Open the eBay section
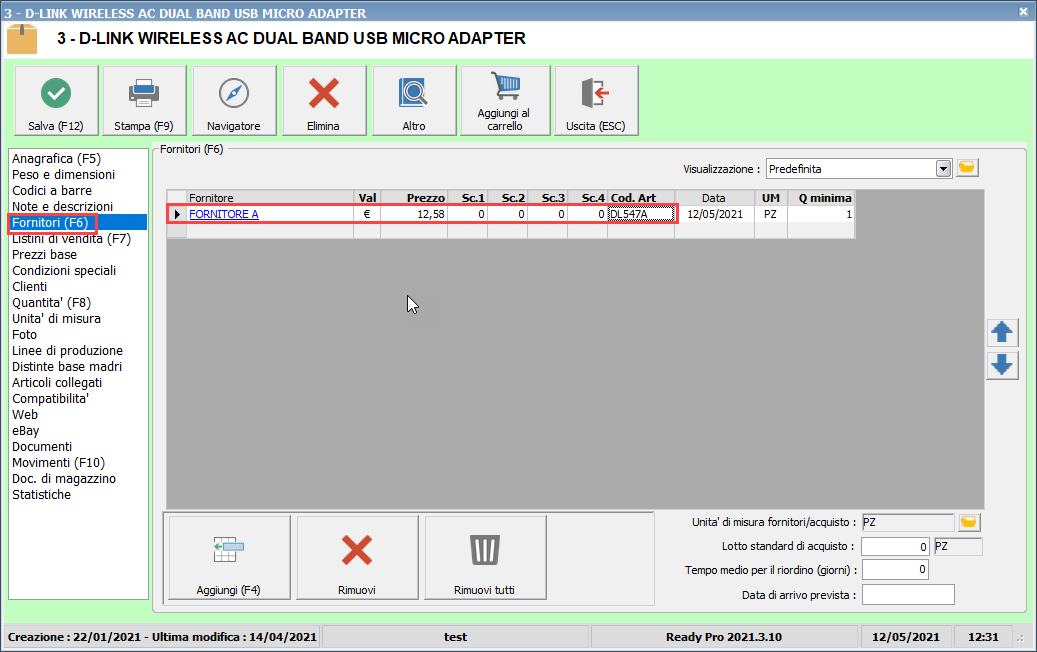 click(x=26, y=430)
